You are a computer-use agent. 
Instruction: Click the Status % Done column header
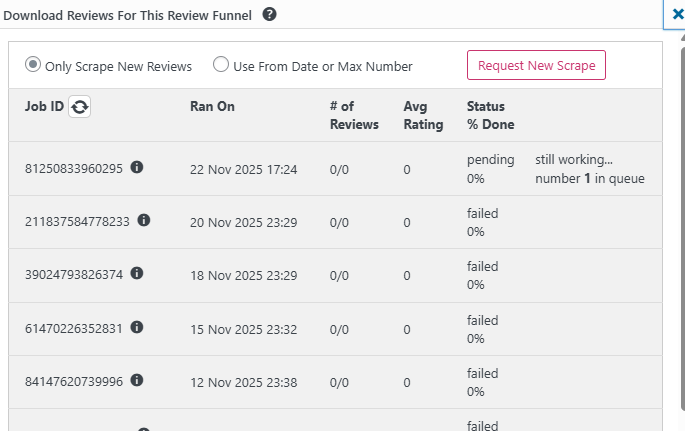click(490, 115)
